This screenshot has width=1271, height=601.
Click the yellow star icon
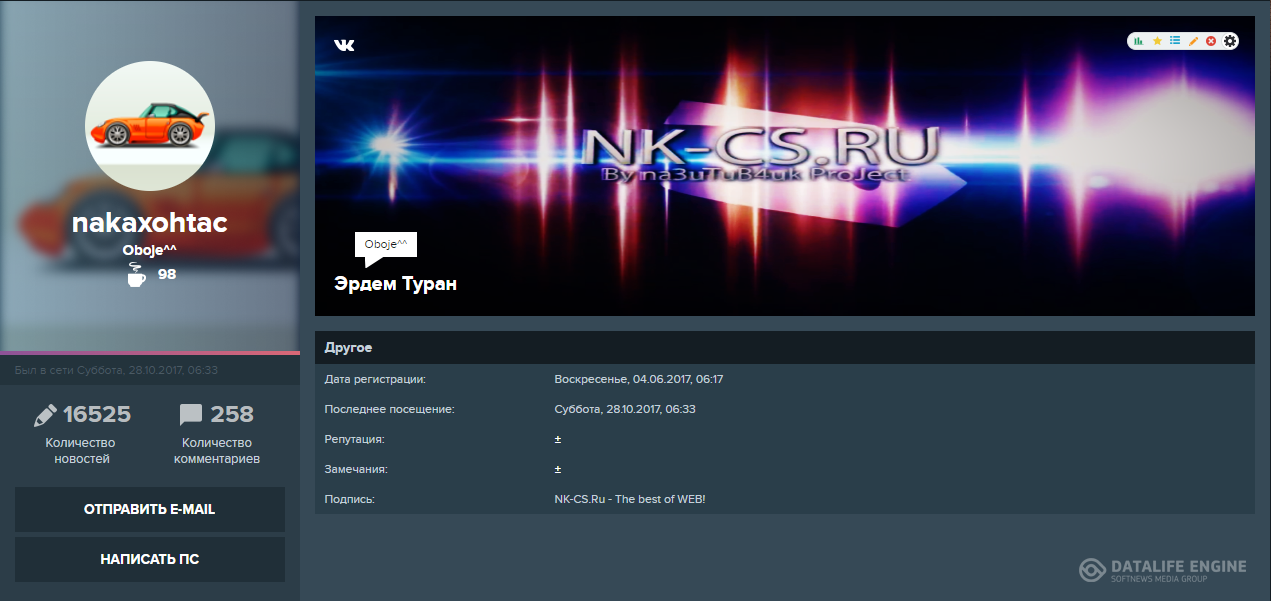(1157, 41)
